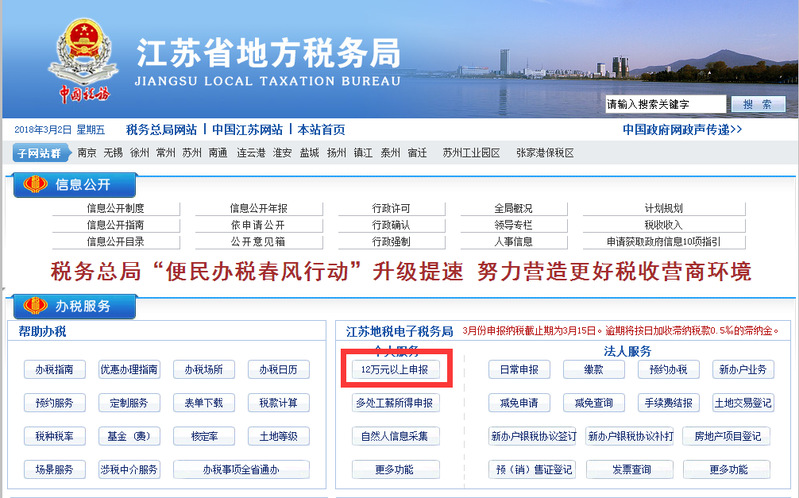Viewport: 799px width, 498px height.
Task: Select 连云港 sub-site link
Action: pos(251,153)
